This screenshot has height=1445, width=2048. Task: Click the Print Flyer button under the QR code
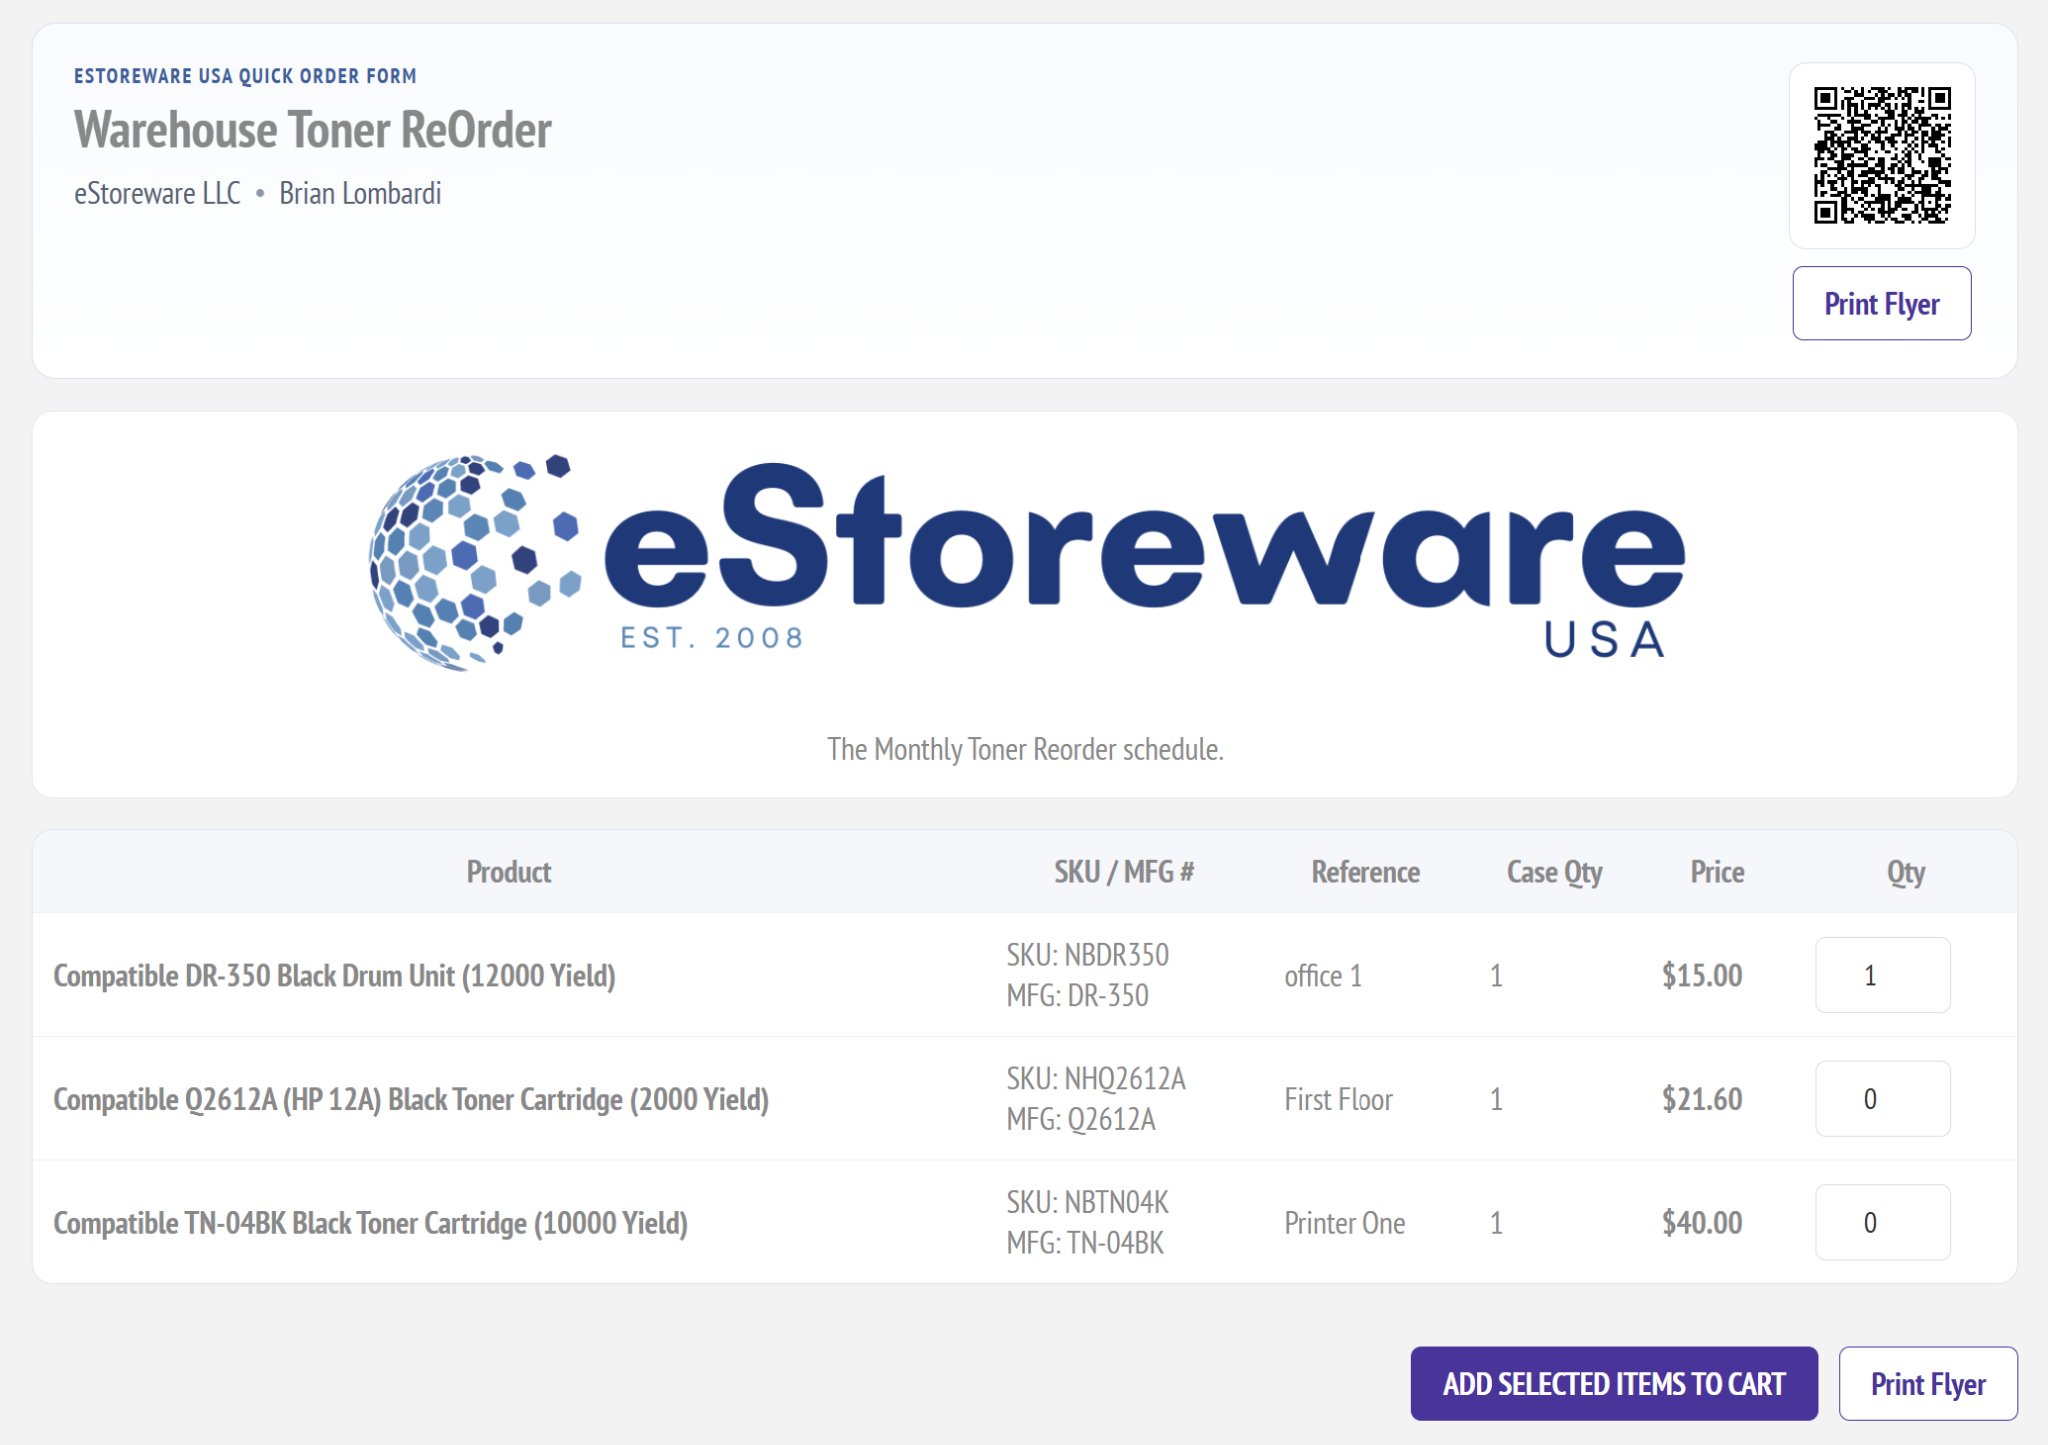1882,303
